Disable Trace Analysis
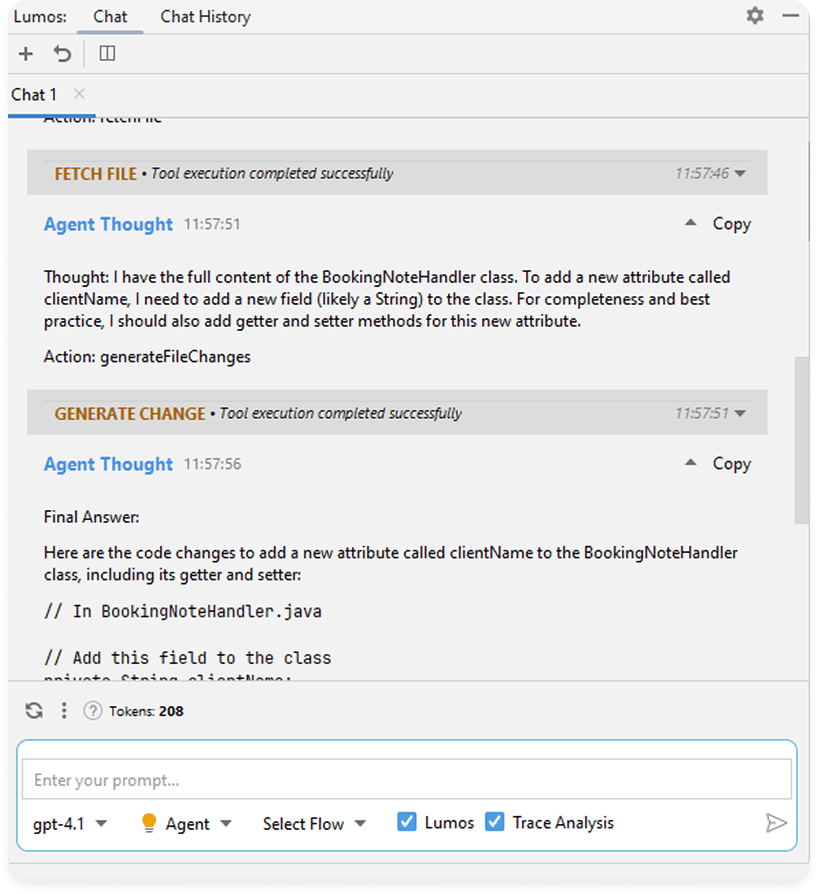The image size is (818, 894). click(496, 820)
